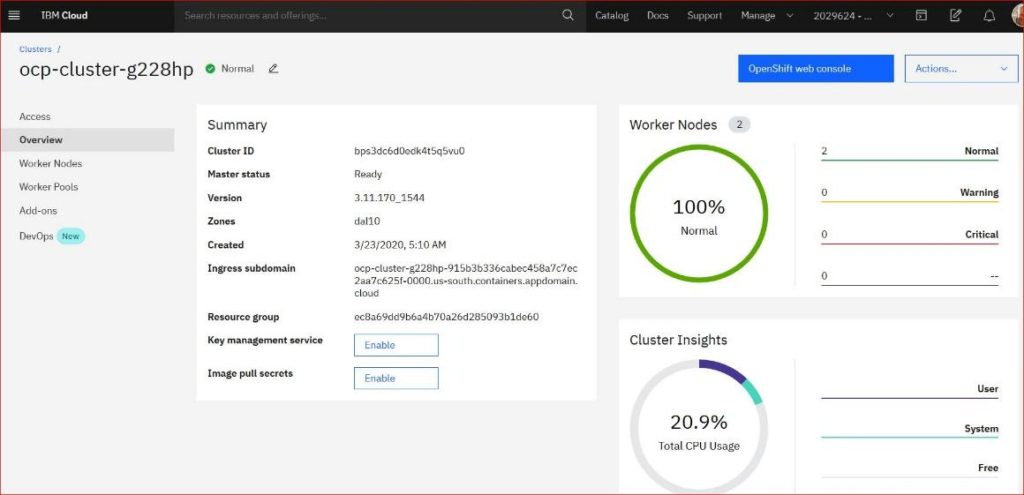
Task: Expand the Manage dropdown menu
Action: pos(767,16)
